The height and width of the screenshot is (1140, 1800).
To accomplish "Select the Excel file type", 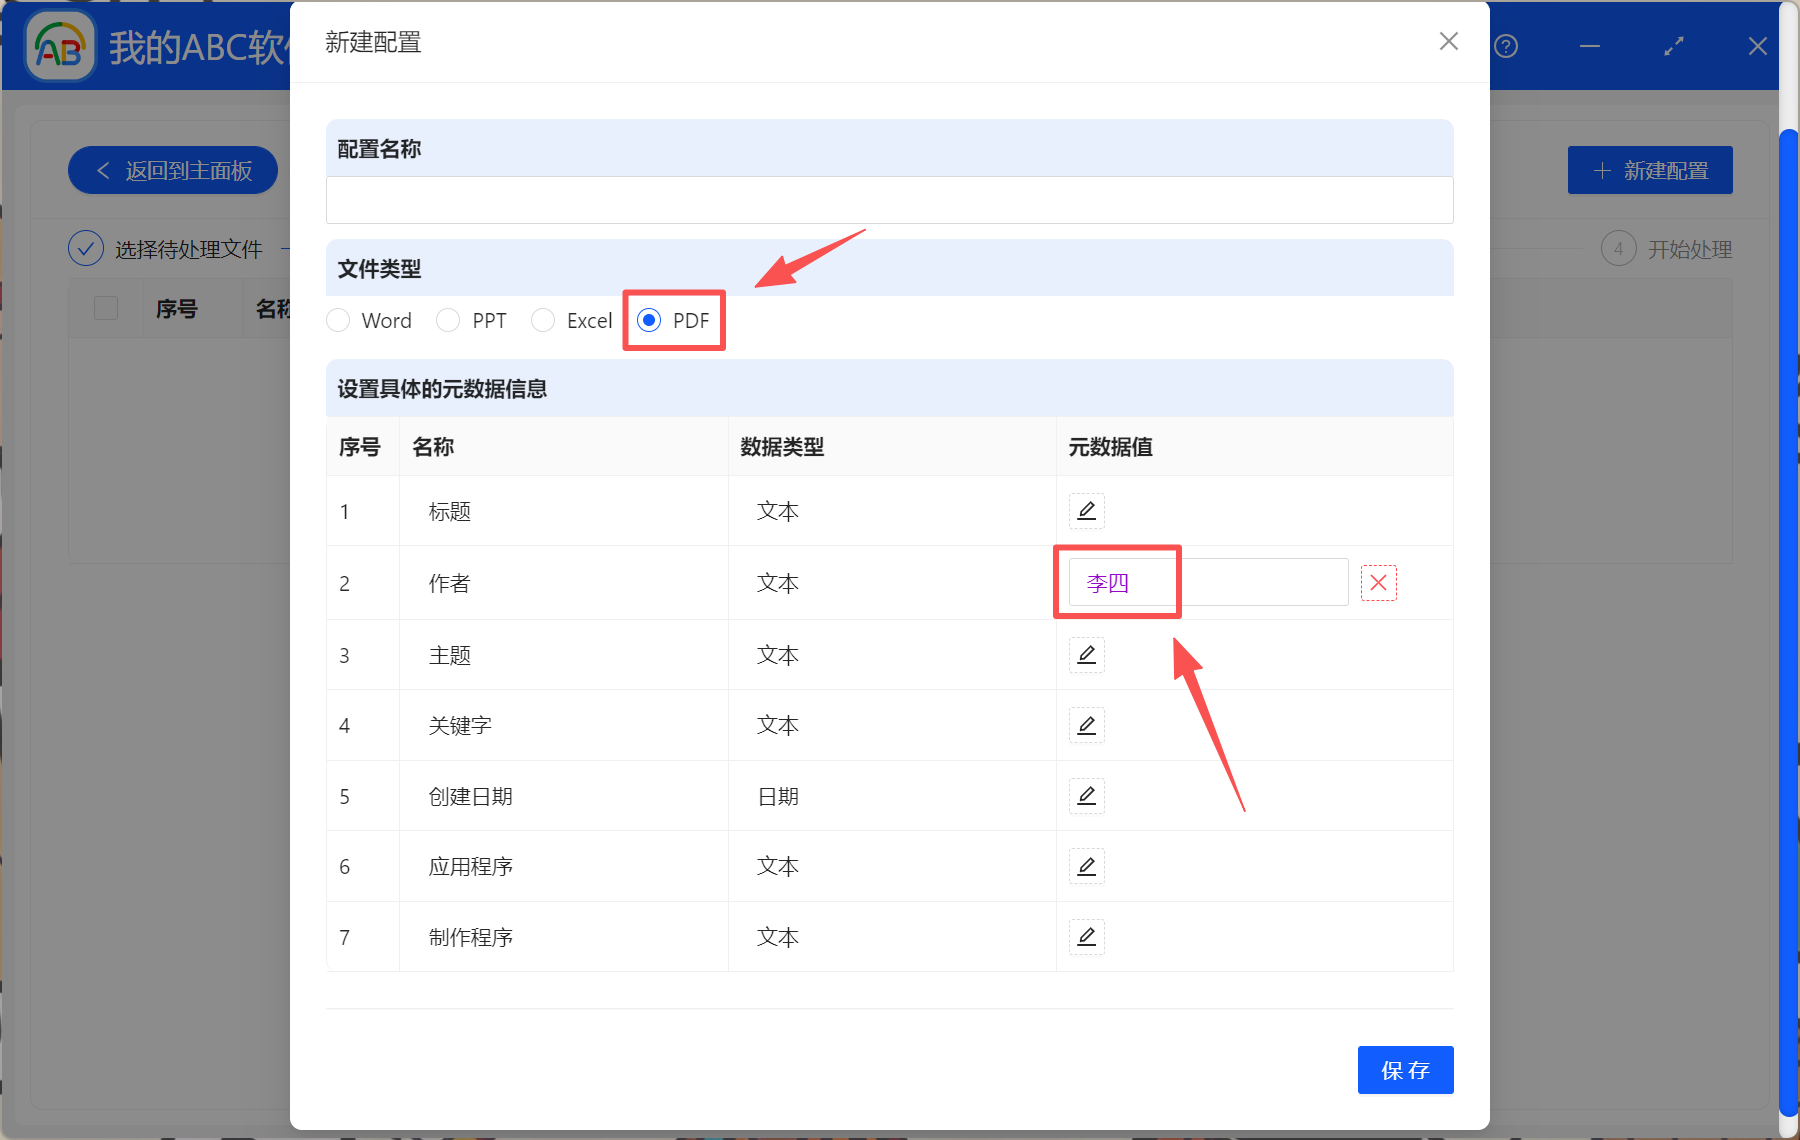I will (543, 320).
